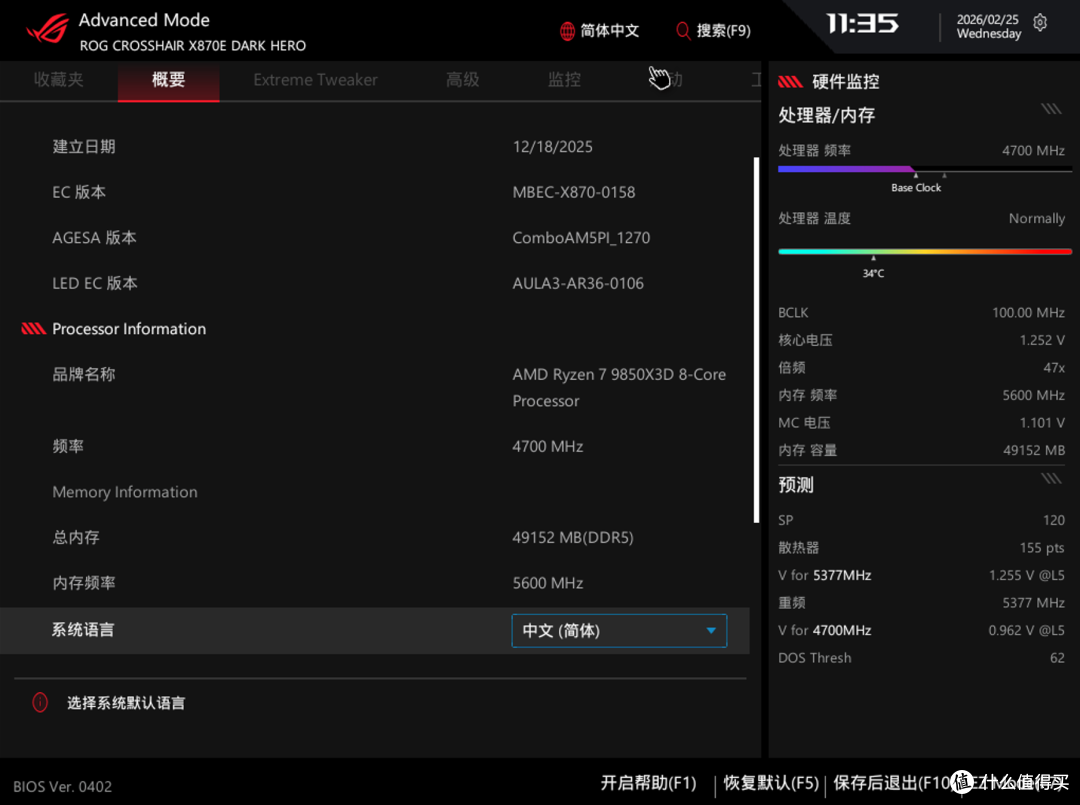
Task: Click the MC 电压 1.101 V value
Action: 1042,423
